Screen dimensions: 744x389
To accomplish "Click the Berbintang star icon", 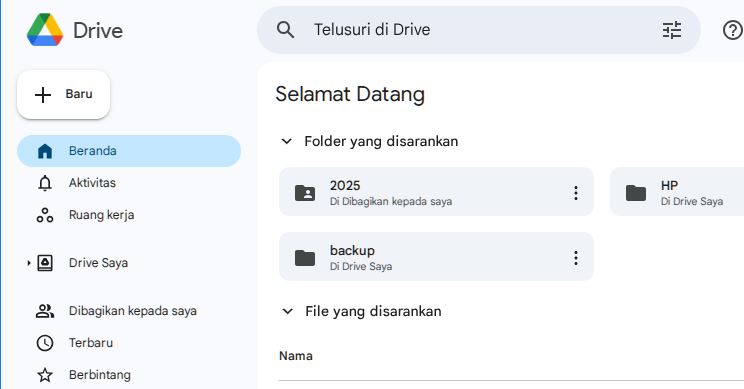I will (x=45, y=375).
